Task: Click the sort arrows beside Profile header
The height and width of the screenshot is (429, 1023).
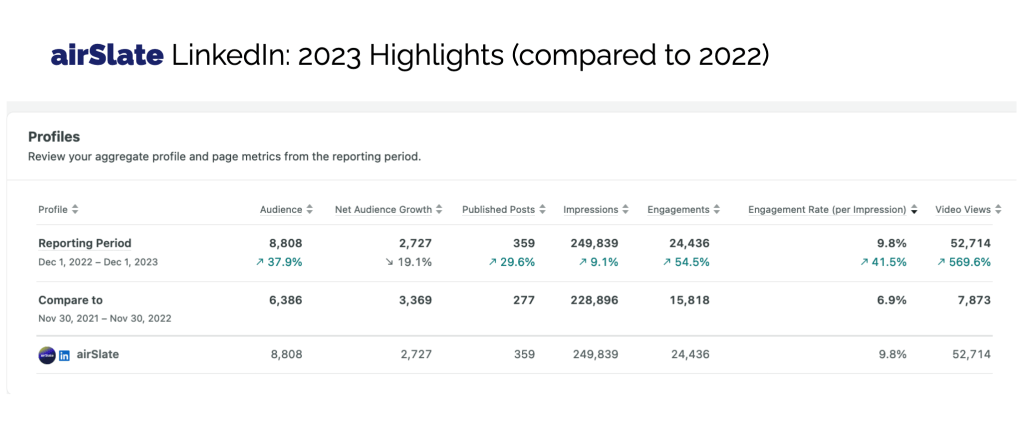Action: [x=75, y=210]
